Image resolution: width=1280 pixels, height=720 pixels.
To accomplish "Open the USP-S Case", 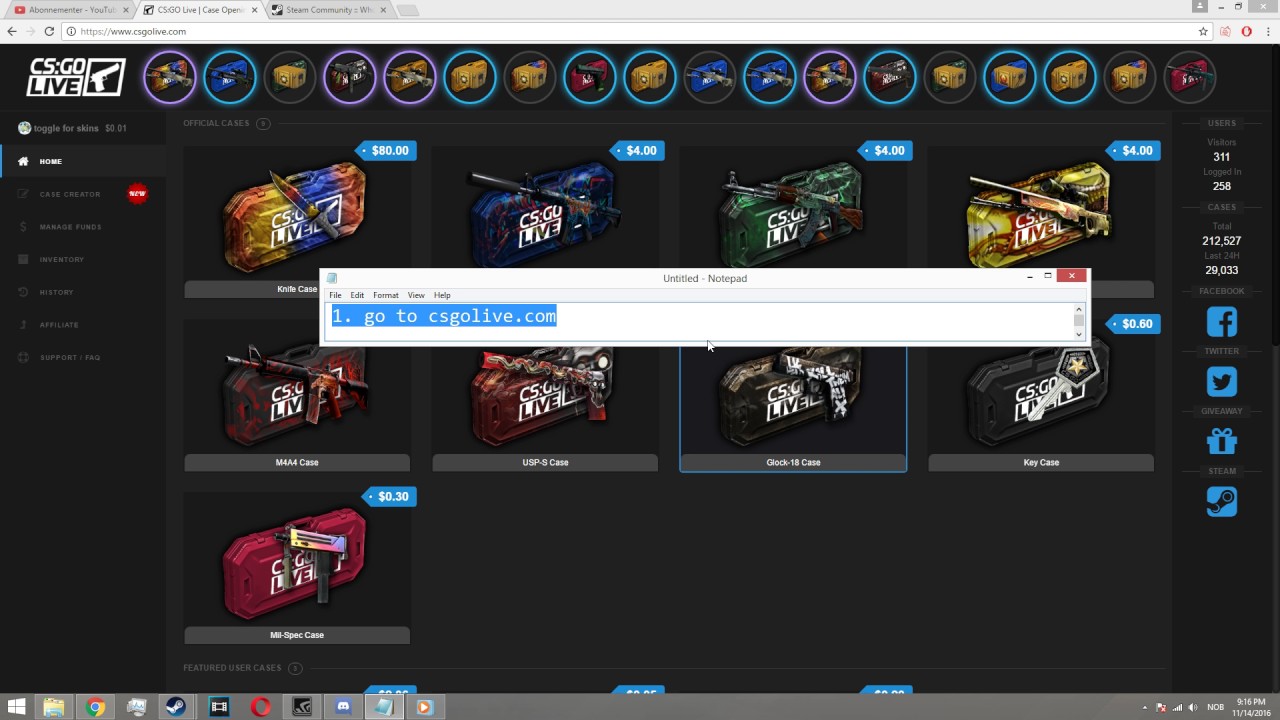I will pyautogui.click(x=545, y=395).
